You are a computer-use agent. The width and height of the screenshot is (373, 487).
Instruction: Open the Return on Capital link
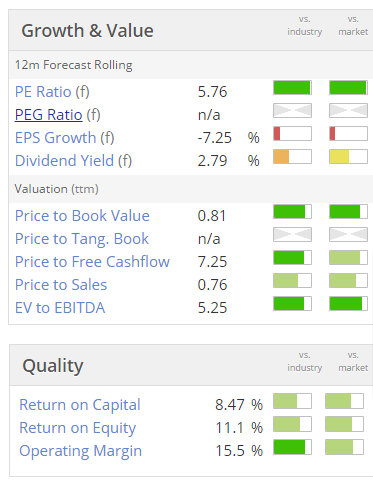point(80,405)
